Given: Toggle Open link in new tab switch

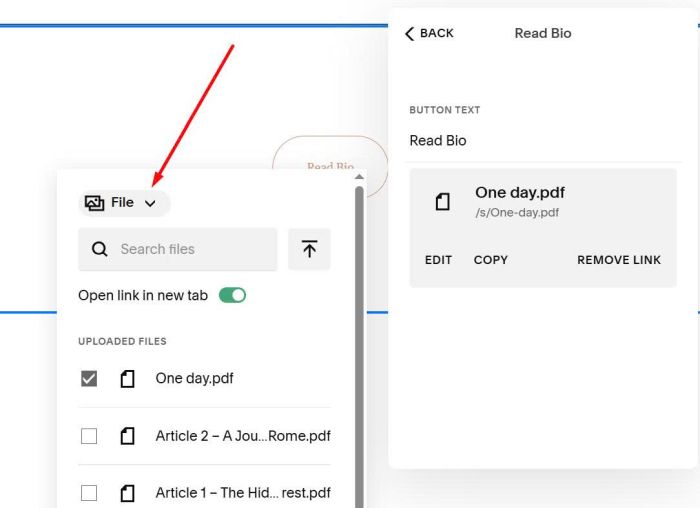Looking at the screenshot, I should click(232, 295).
